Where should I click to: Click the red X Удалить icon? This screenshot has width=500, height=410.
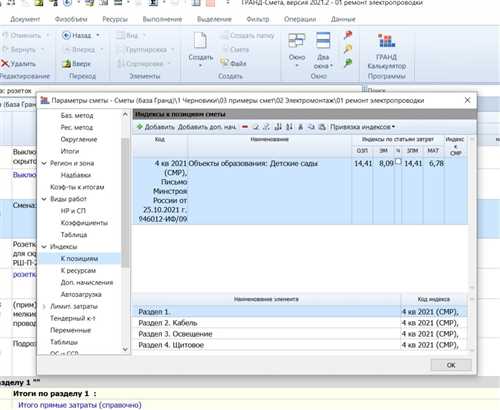(x=5, y=63)
